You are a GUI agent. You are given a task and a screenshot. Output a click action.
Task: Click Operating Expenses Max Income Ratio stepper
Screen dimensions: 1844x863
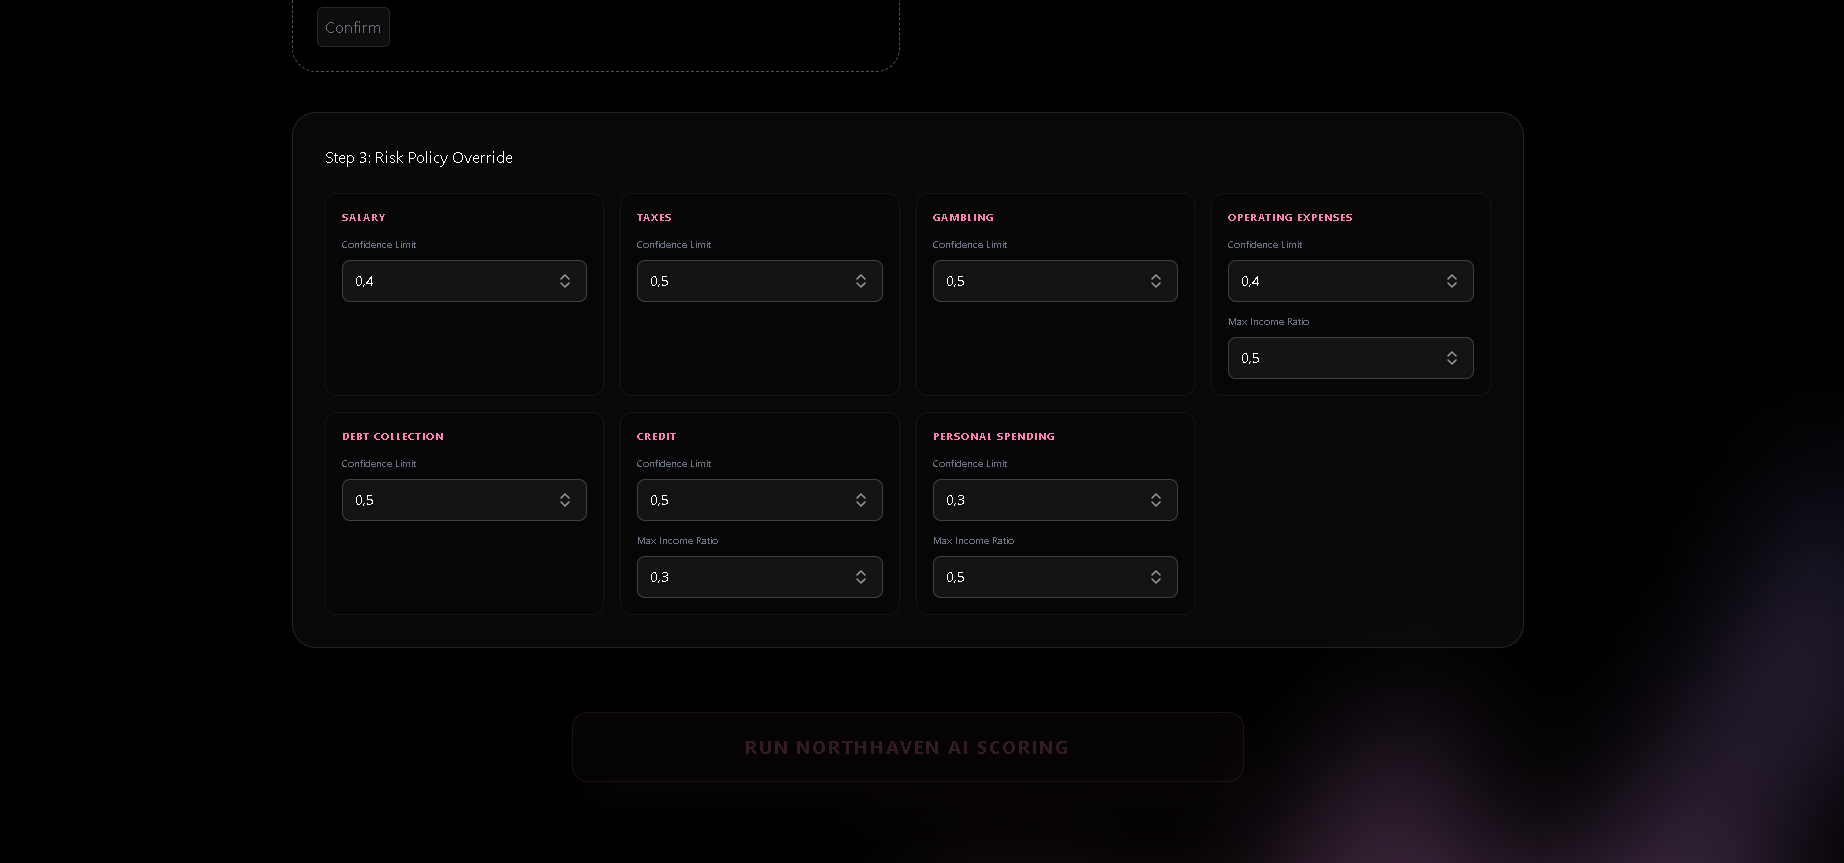coord(1452,358)
